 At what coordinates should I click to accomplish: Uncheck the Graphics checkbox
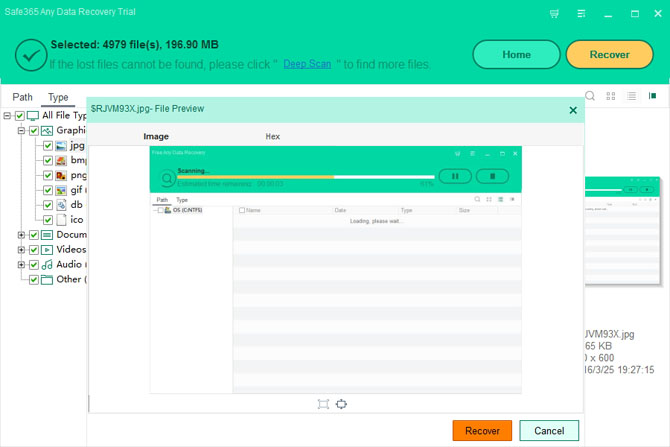tap(34, 131)
